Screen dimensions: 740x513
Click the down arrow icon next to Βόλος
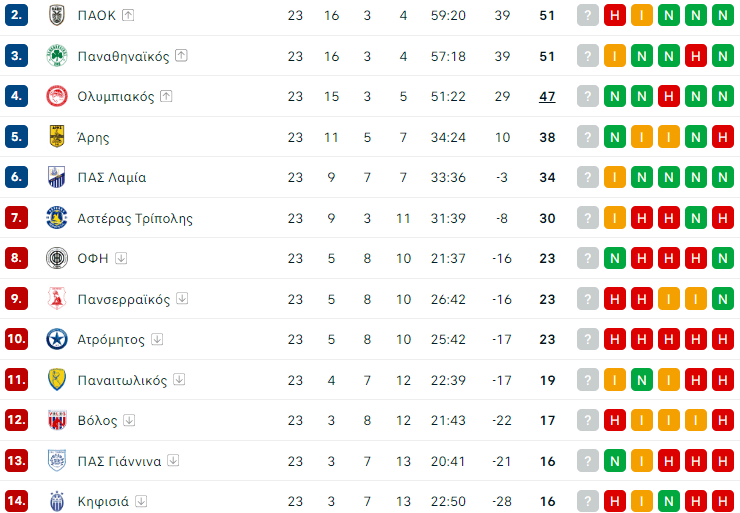coord(129,421)
